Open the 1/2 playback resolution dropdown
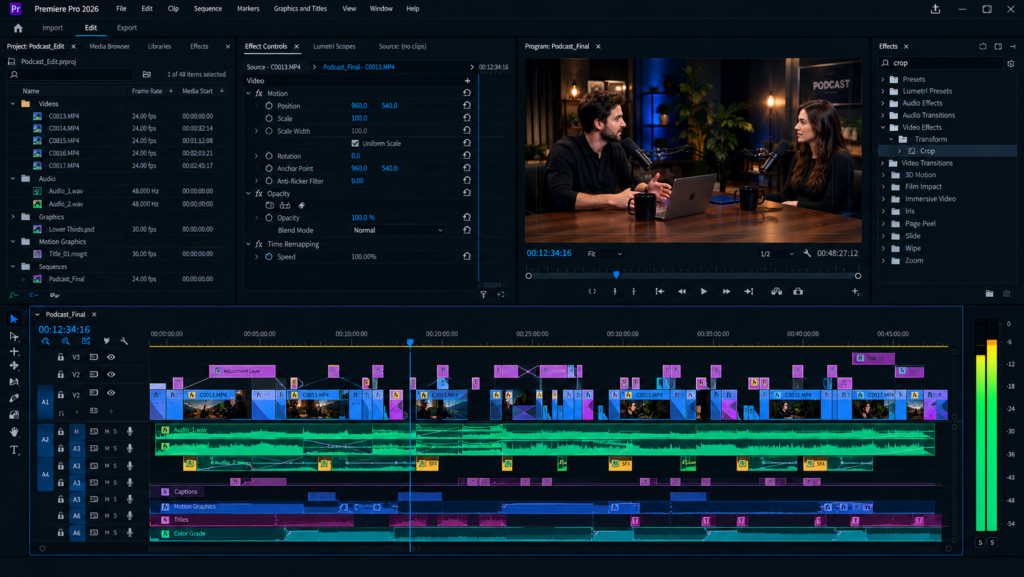Screen dimensions: 1024x577 pos(776,254)
